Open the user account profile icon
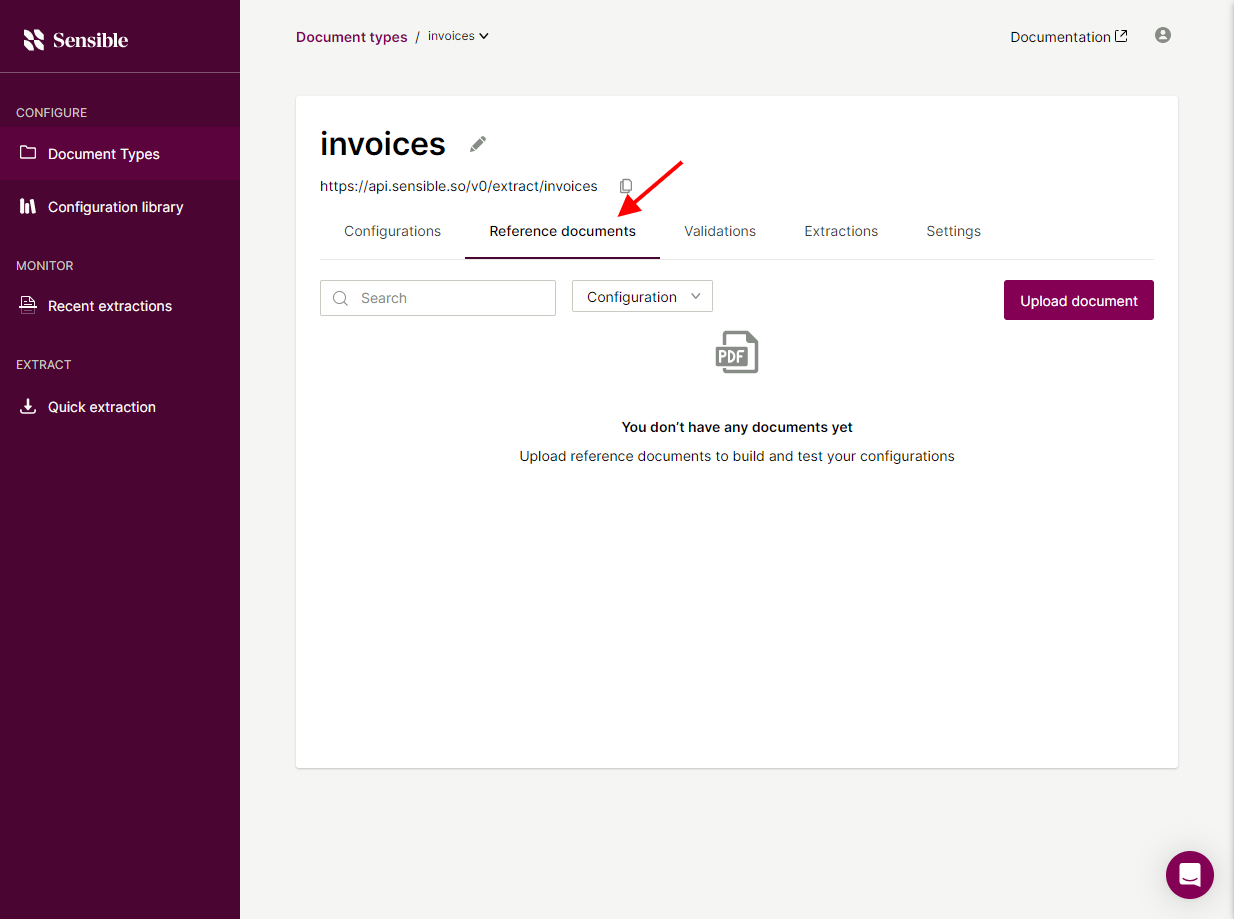The width and height of the screenshot is (1234, 919). pos(1162,35)
